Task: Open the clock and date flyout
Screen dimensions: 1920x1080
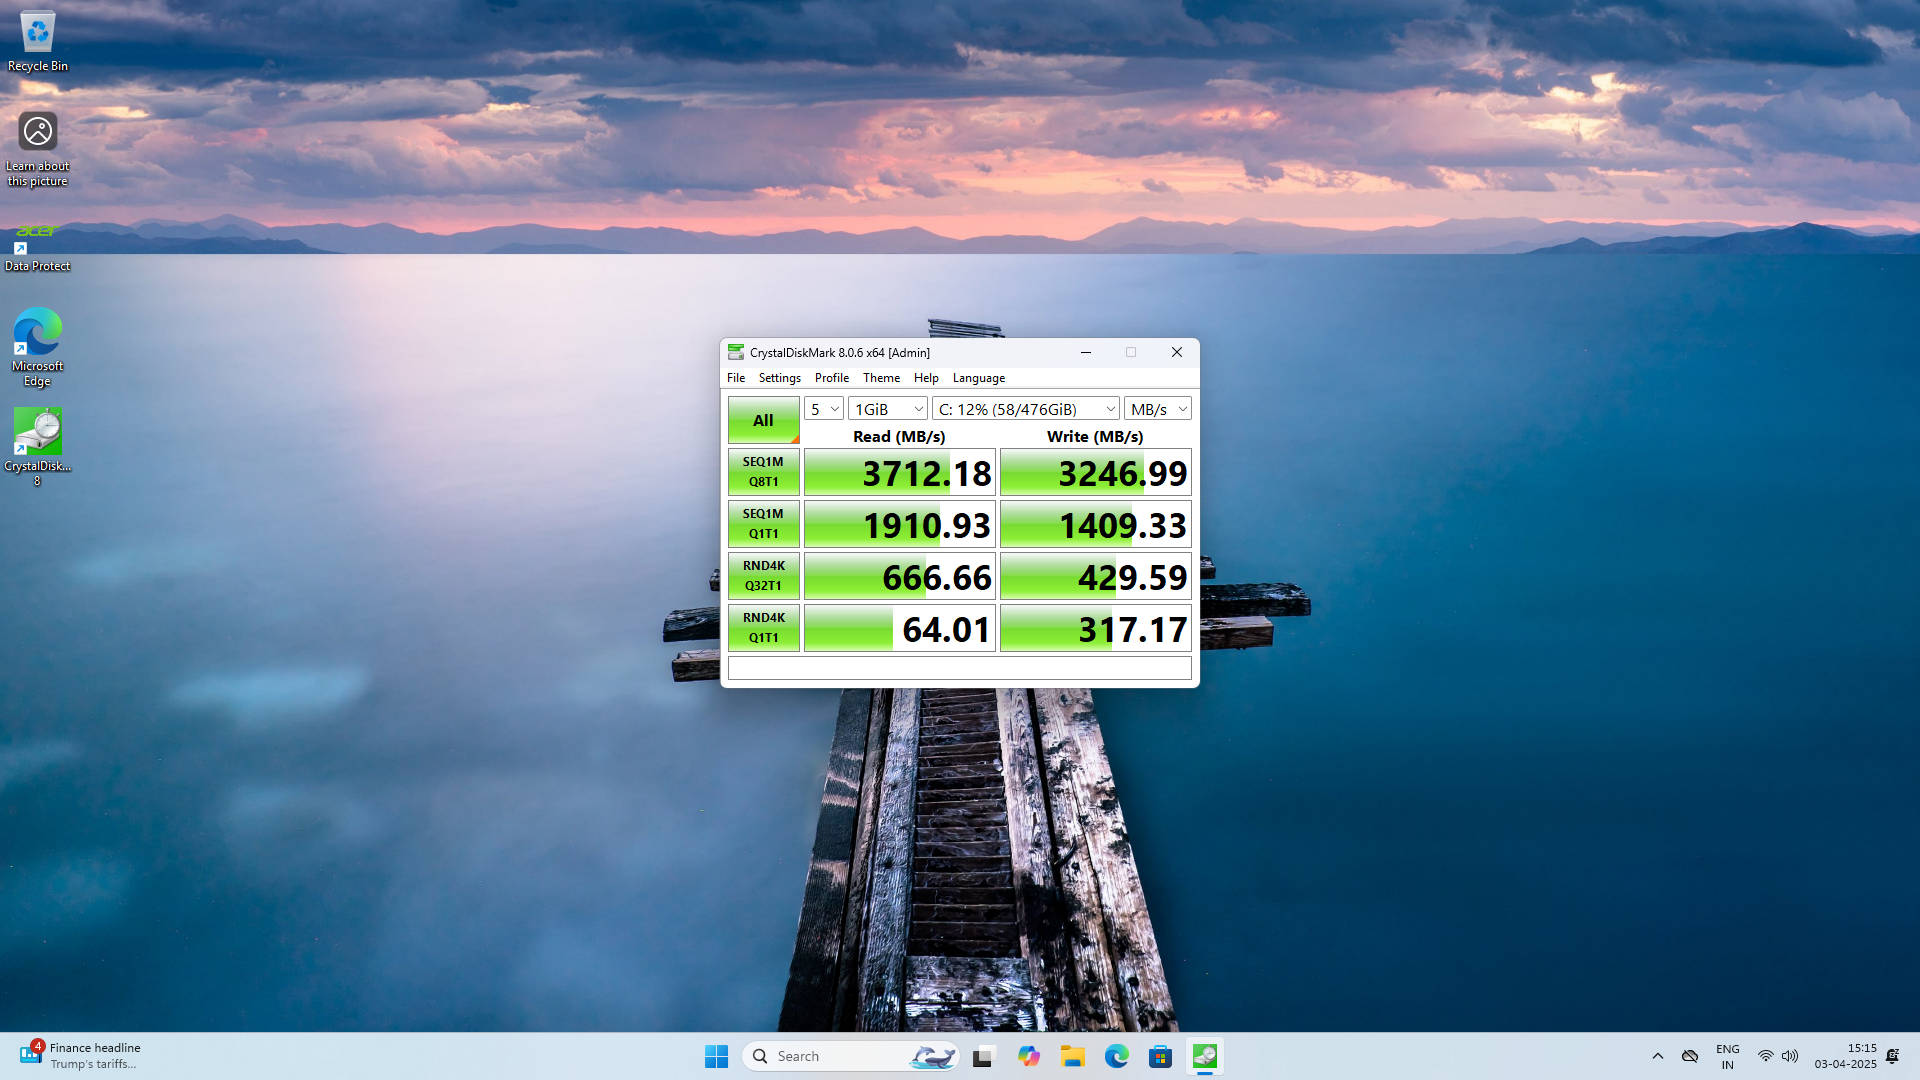Action: pos(1845,1056)
